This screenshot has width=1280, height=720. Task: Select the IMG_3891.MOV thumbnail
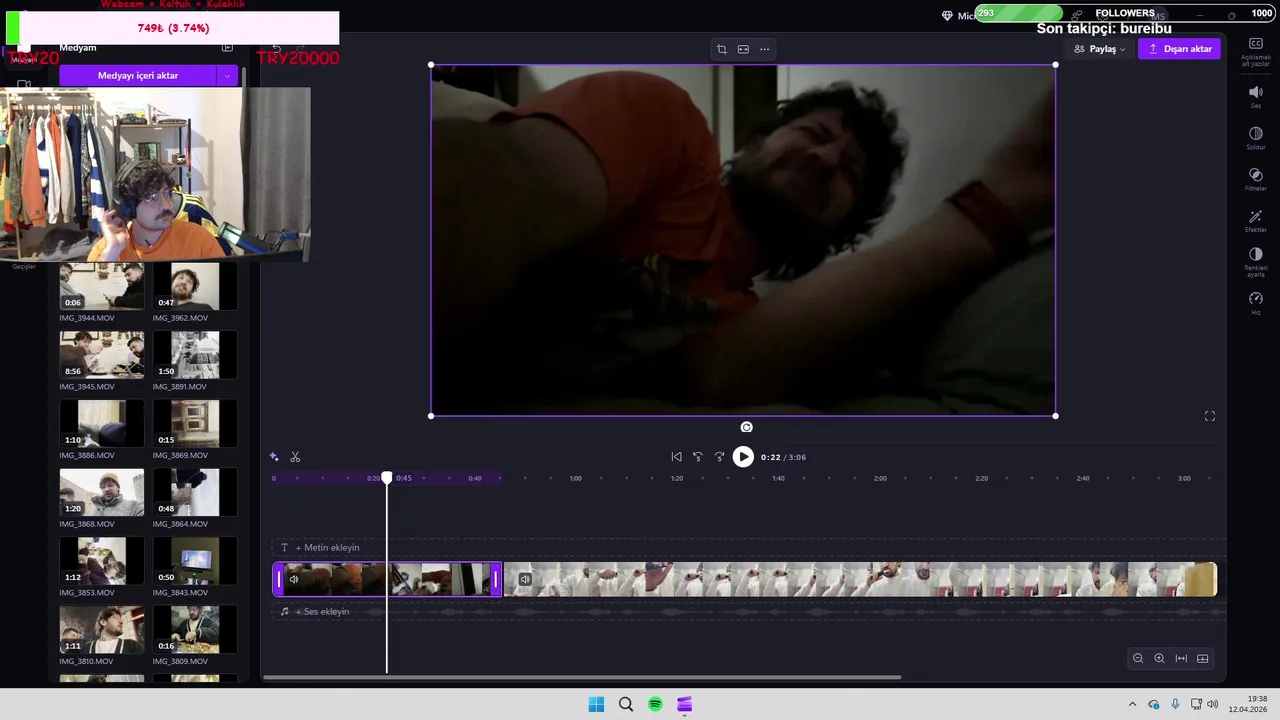pos(195,355)
